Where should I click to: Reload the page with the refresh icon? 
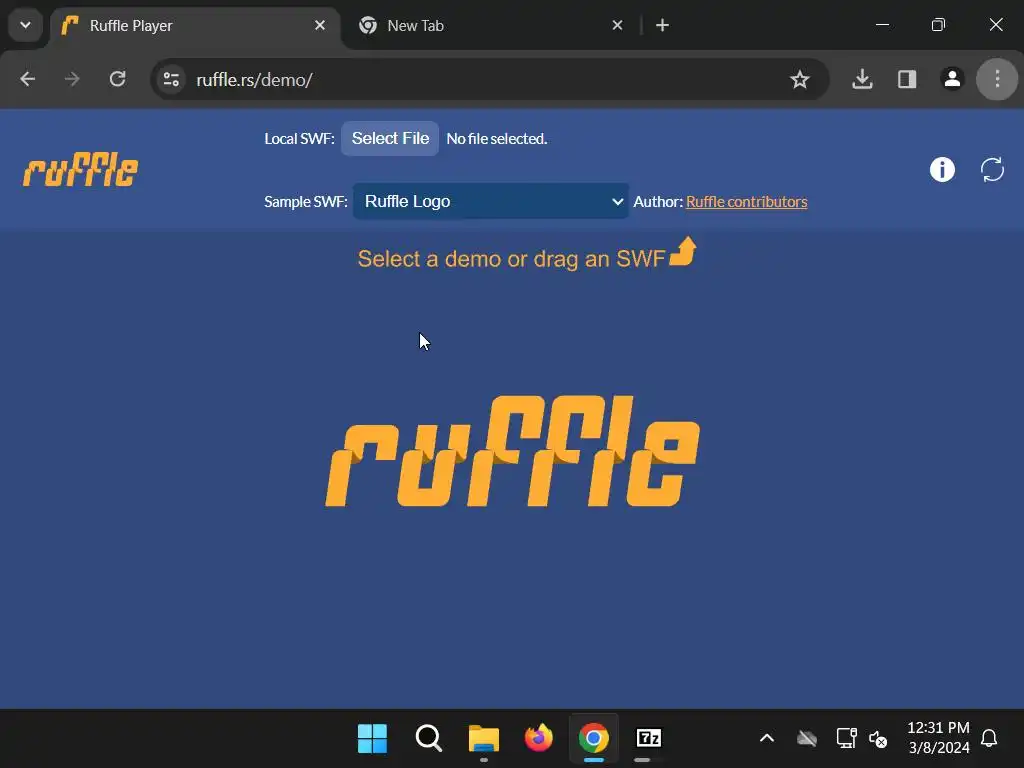(118, 80)
